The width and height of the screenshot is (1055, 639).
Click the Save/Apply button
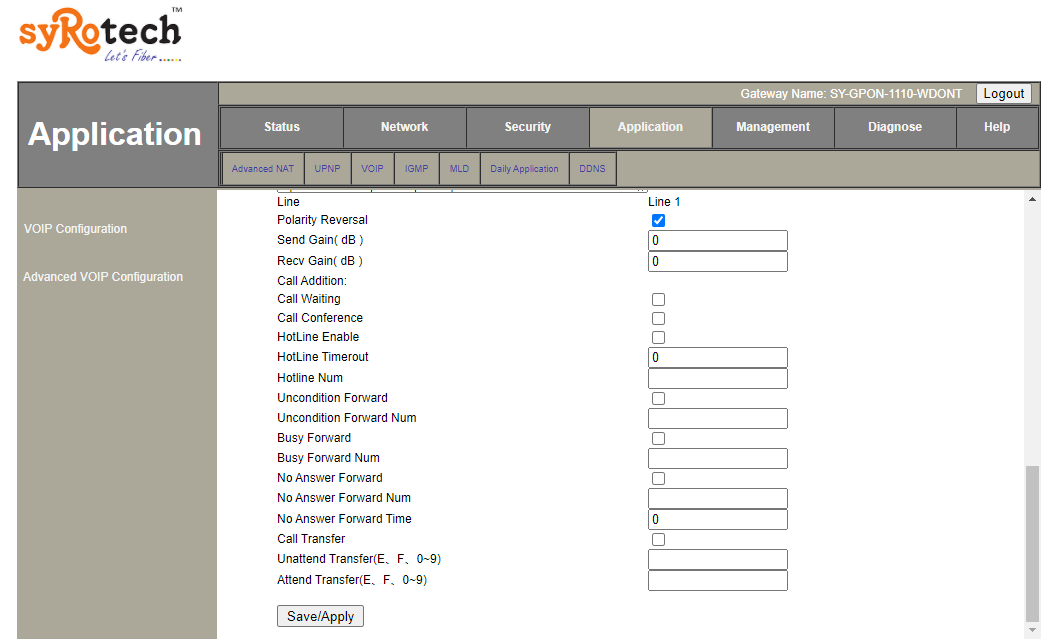(x=320, y=616)
